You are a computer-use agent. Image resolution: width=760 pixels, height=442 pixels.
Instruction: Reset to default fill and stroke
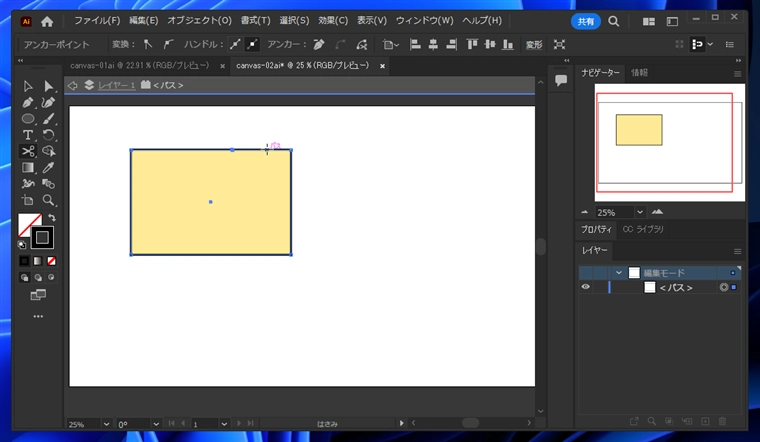click(22, 245)
